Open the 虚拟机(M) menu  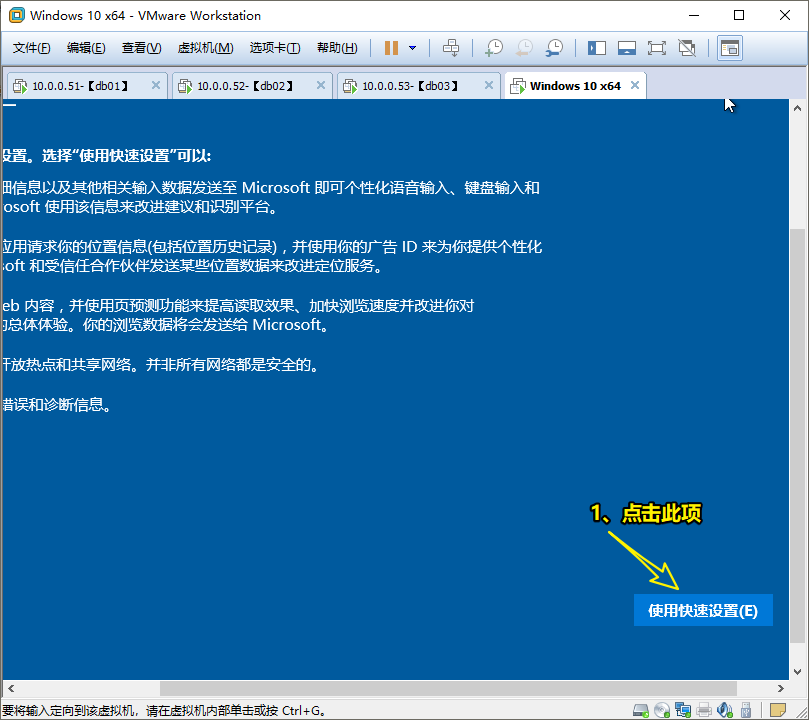pyautogui.click(x=205, y=48)
